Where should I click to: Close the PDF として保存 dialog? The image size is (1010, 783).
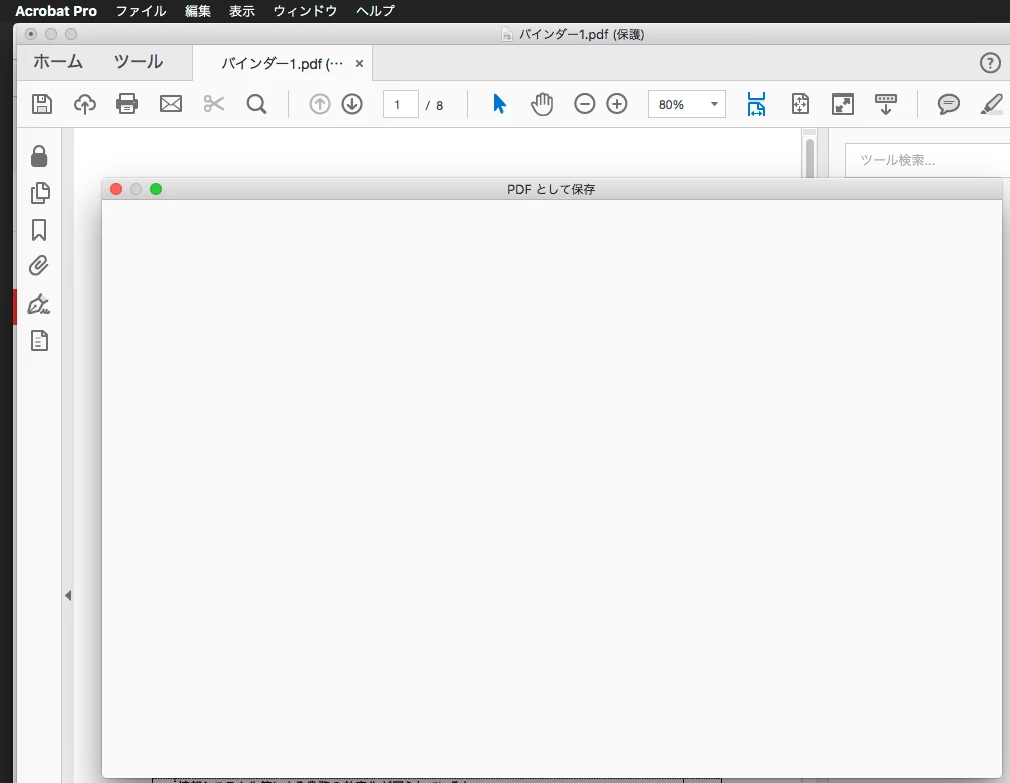116,189
